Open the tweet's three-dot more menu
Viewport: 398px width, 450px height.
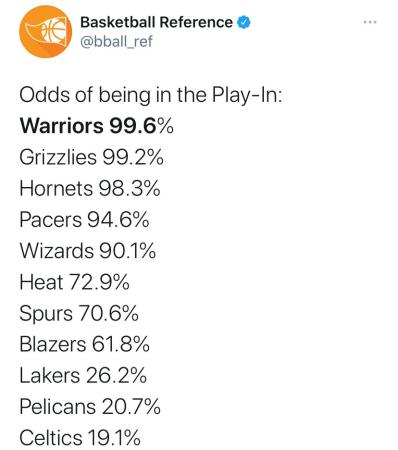(370, 22)
